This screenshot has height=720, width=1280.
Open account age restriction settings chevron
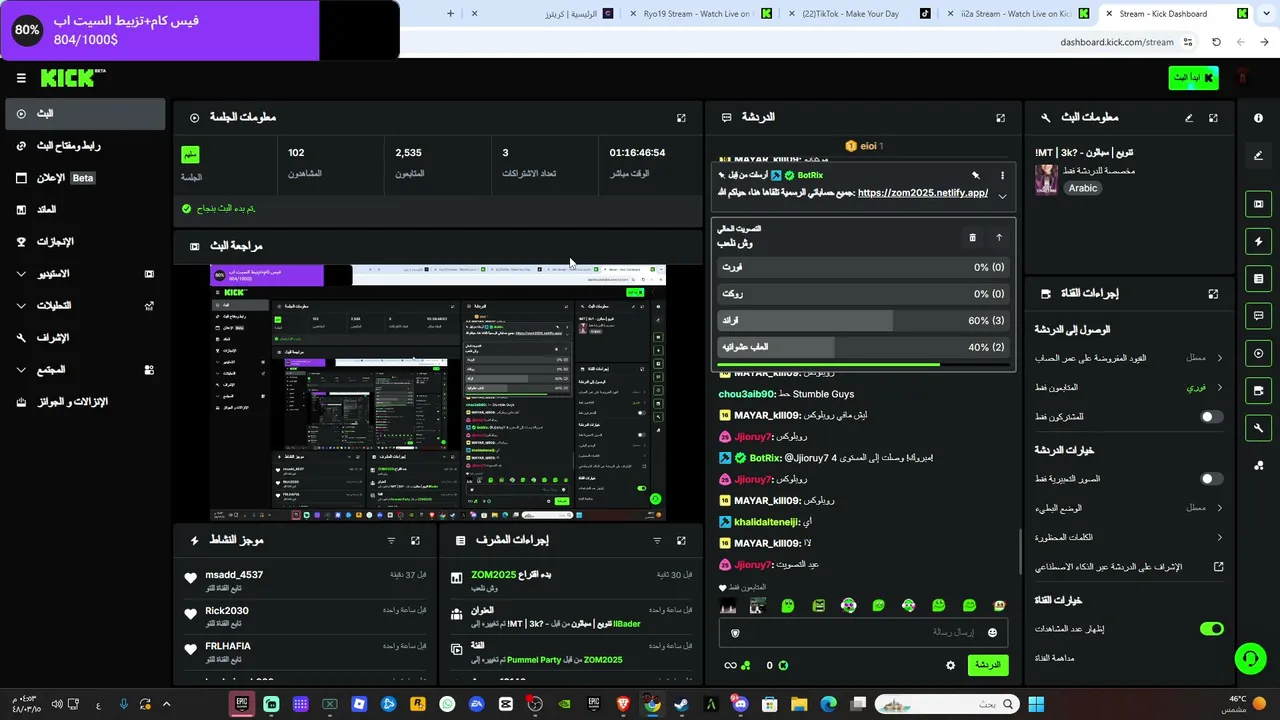(x=1220, y=358)
